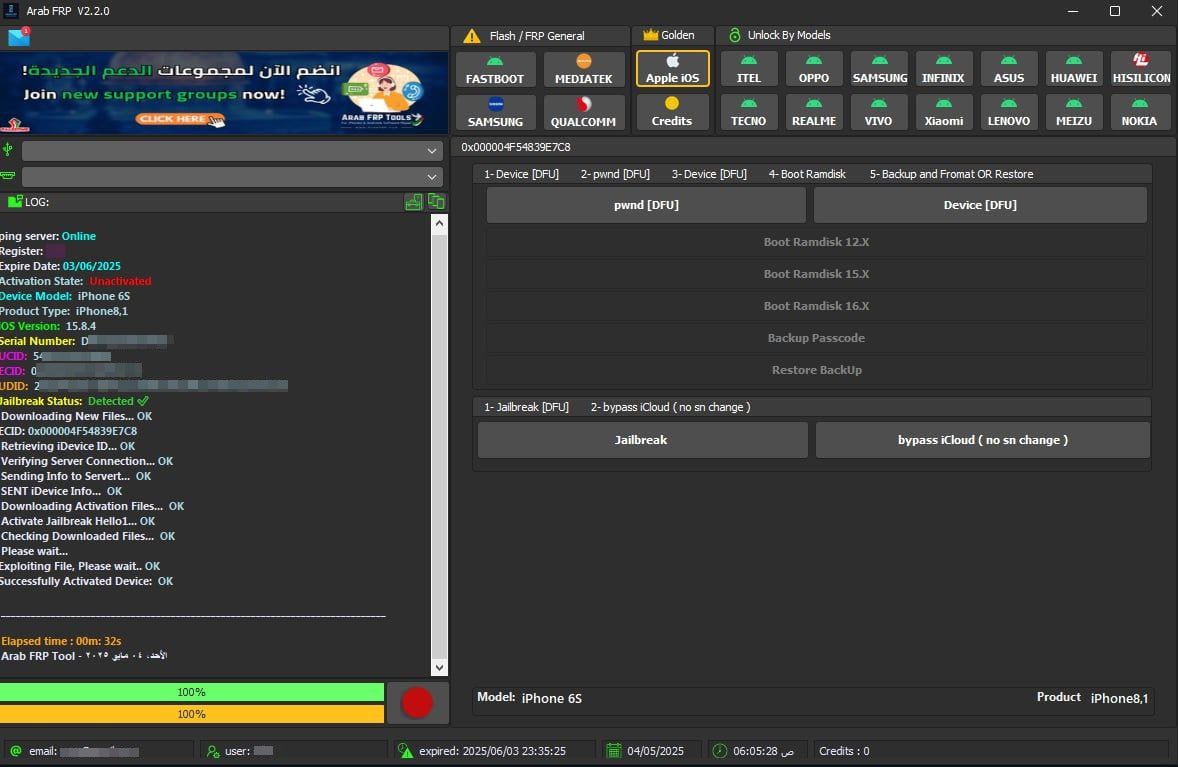
Task: Click the Jailbreak Status Detected line
Action: [74, 401]
